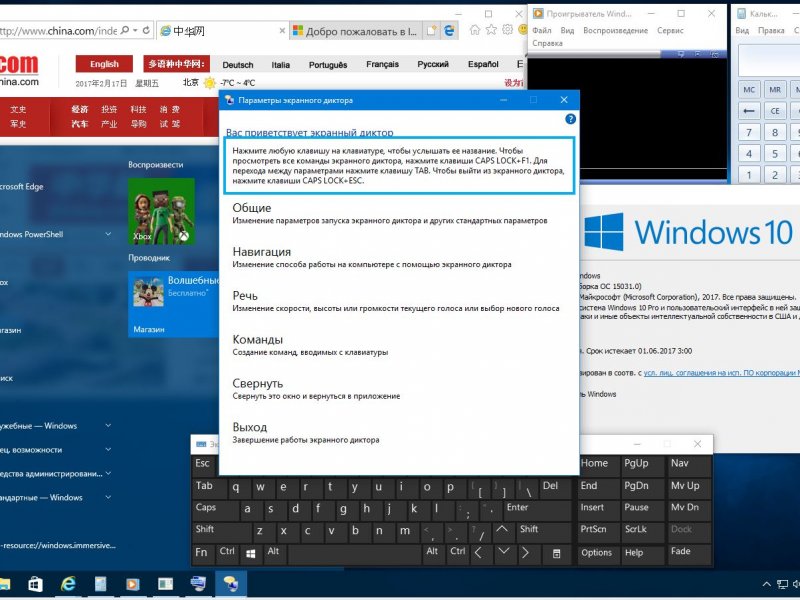Expand the Спец. возможности group chevron
The width and height of the screenshot is (800, 600).
[x=108, y=449]
